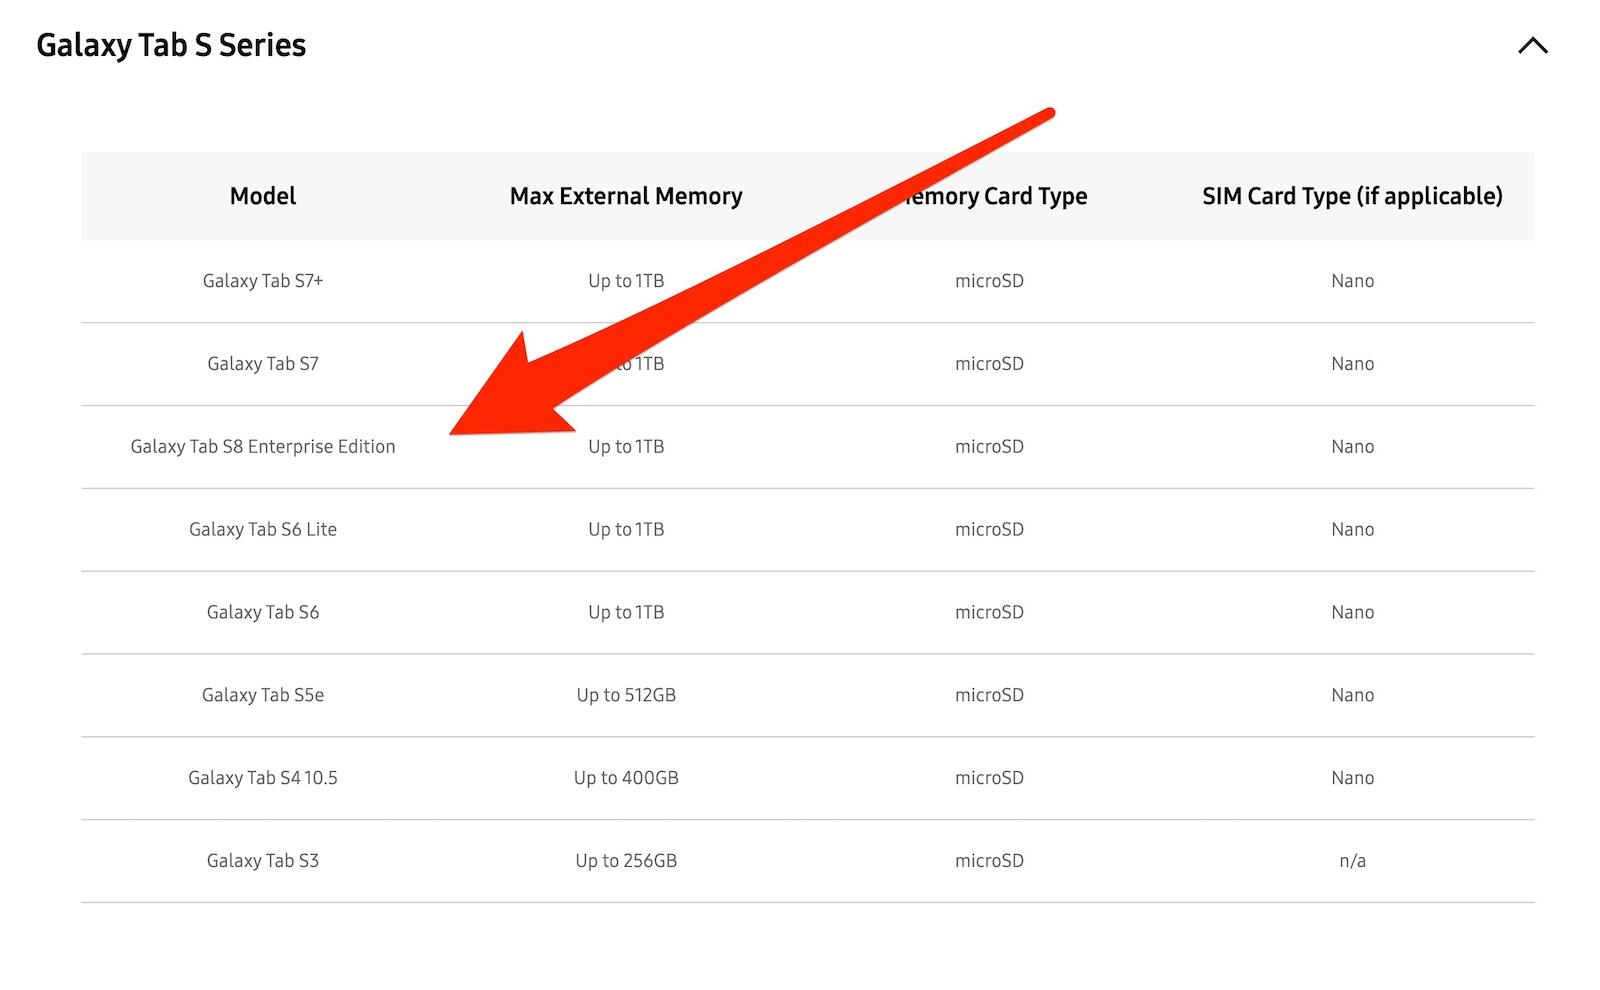Click the Galaxy Tab S6 model name

[263, 612]
